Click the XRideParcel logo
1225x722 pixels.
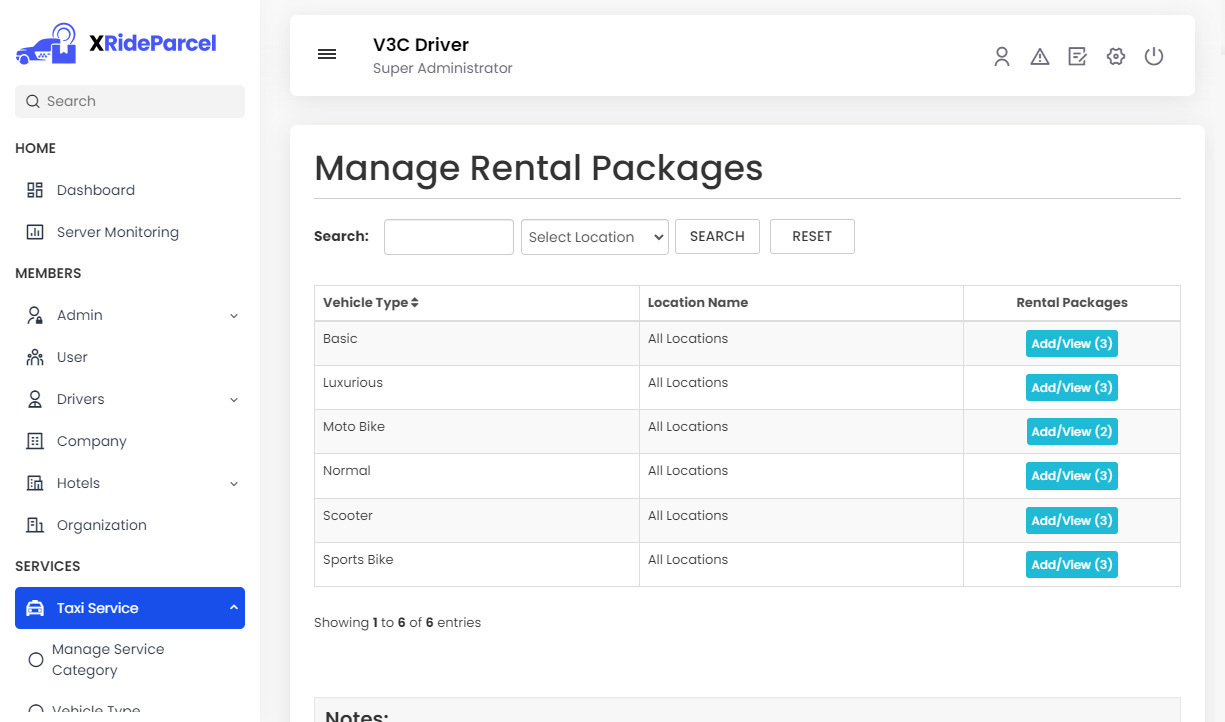tap(116, 44)
